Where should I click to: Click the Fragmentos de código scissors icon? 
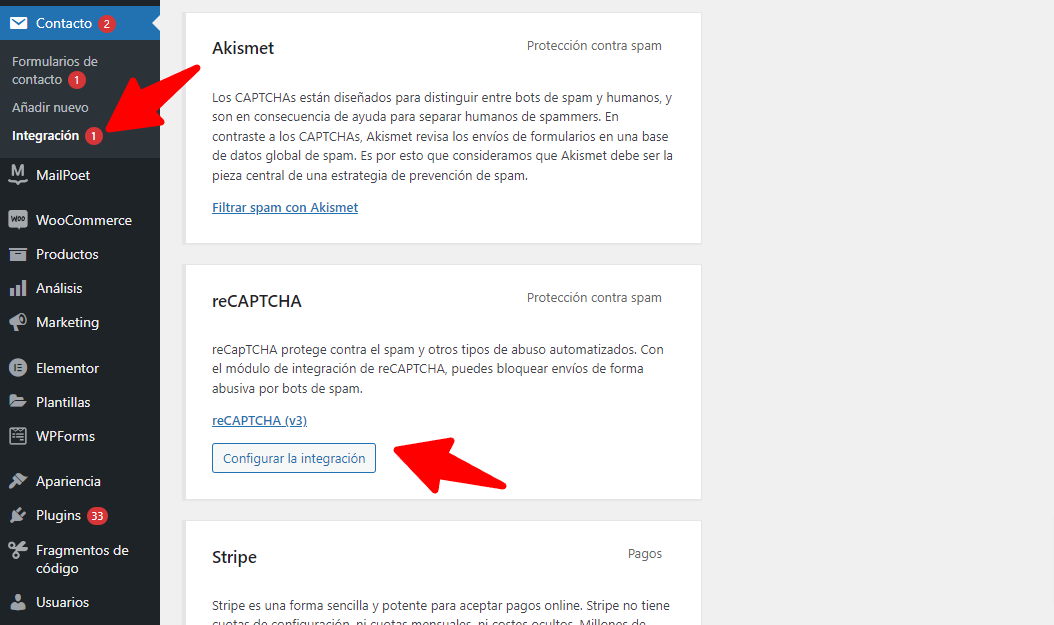(x=18, y=550)
